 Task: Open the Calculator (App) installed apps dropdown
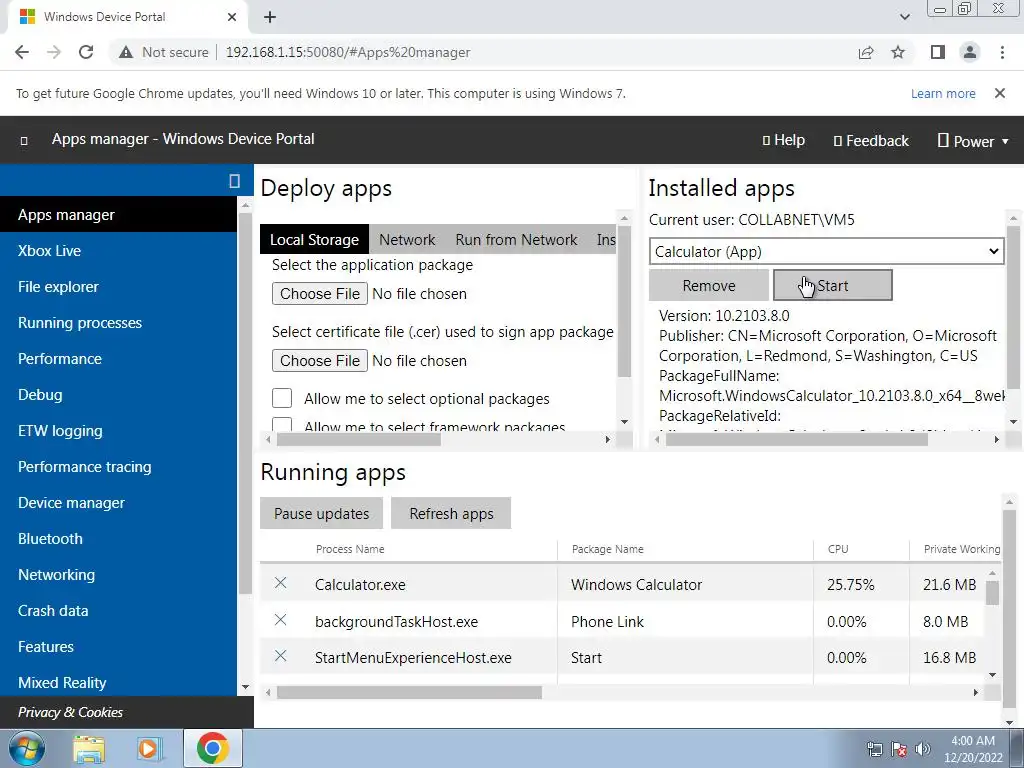click(826, 251)
